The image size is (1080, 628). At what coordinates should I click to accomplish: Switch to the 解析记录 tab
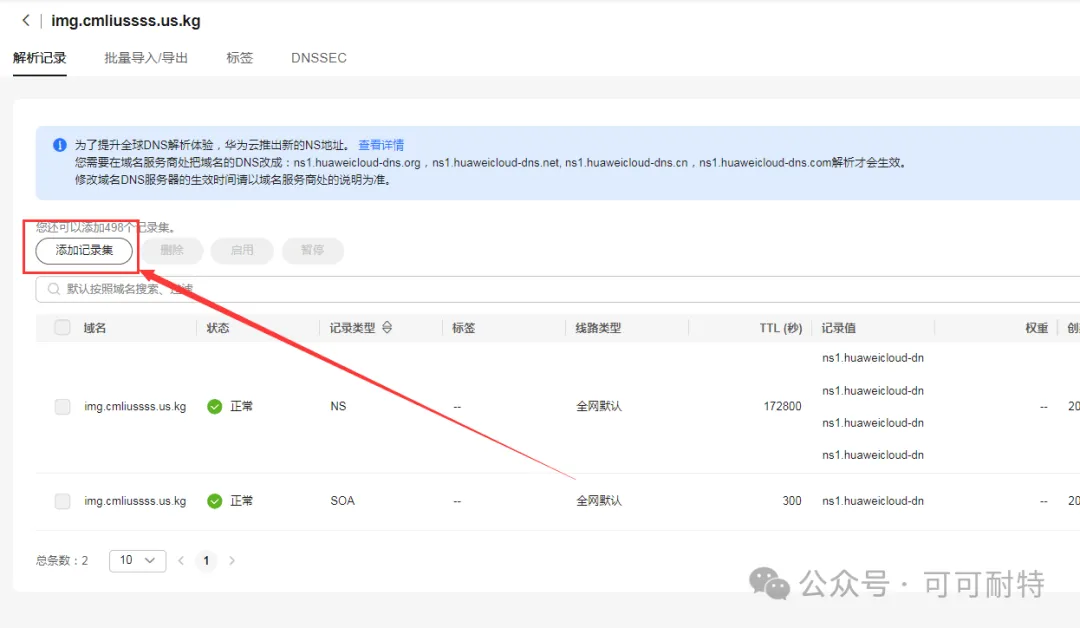pos(40,58)
